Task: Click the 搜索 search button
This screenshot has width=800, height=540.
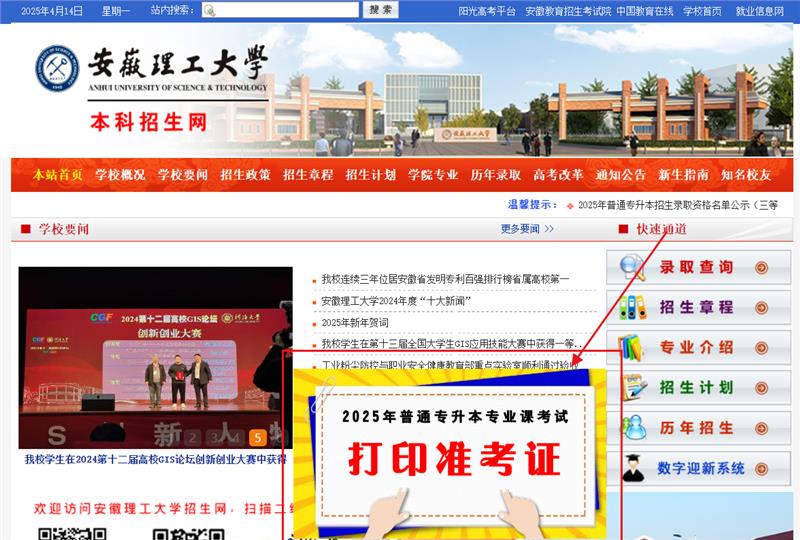Action: (381, 10)
